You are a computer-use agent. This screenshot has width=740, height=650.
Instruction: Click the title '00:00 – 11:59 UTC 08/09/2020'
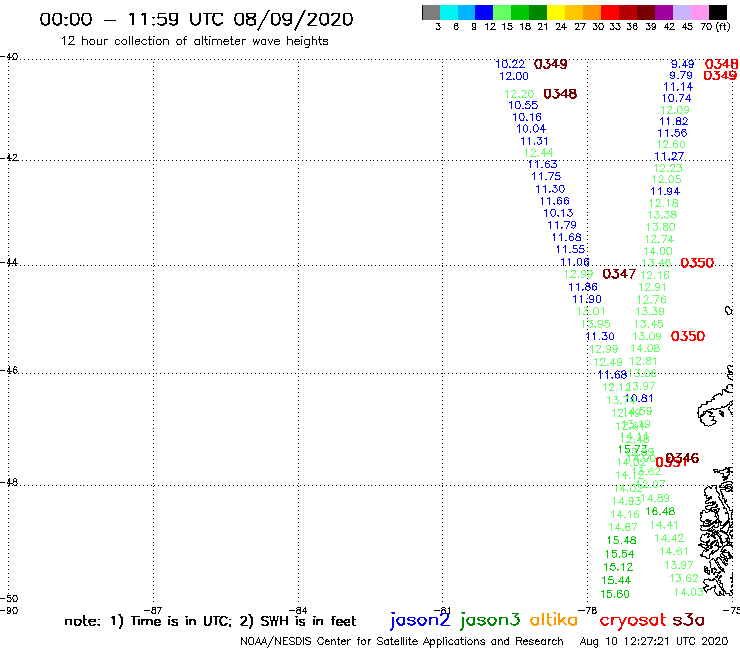click(196, 19)
